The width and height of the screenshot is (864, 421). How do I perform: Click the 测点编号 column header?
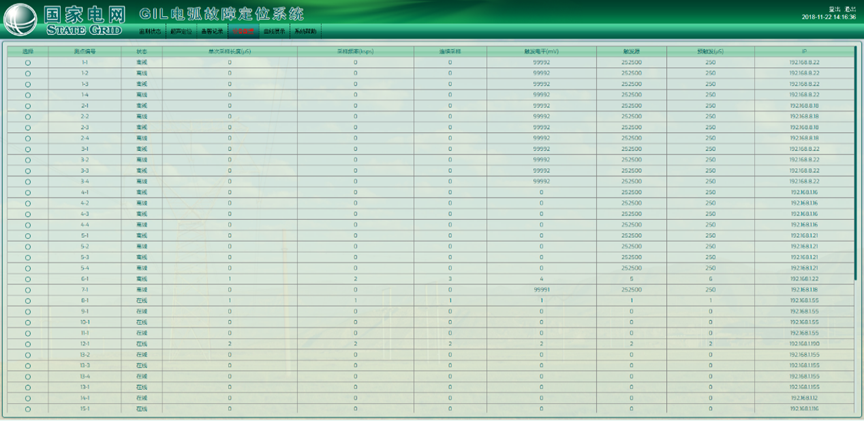[x=85, y=51]
